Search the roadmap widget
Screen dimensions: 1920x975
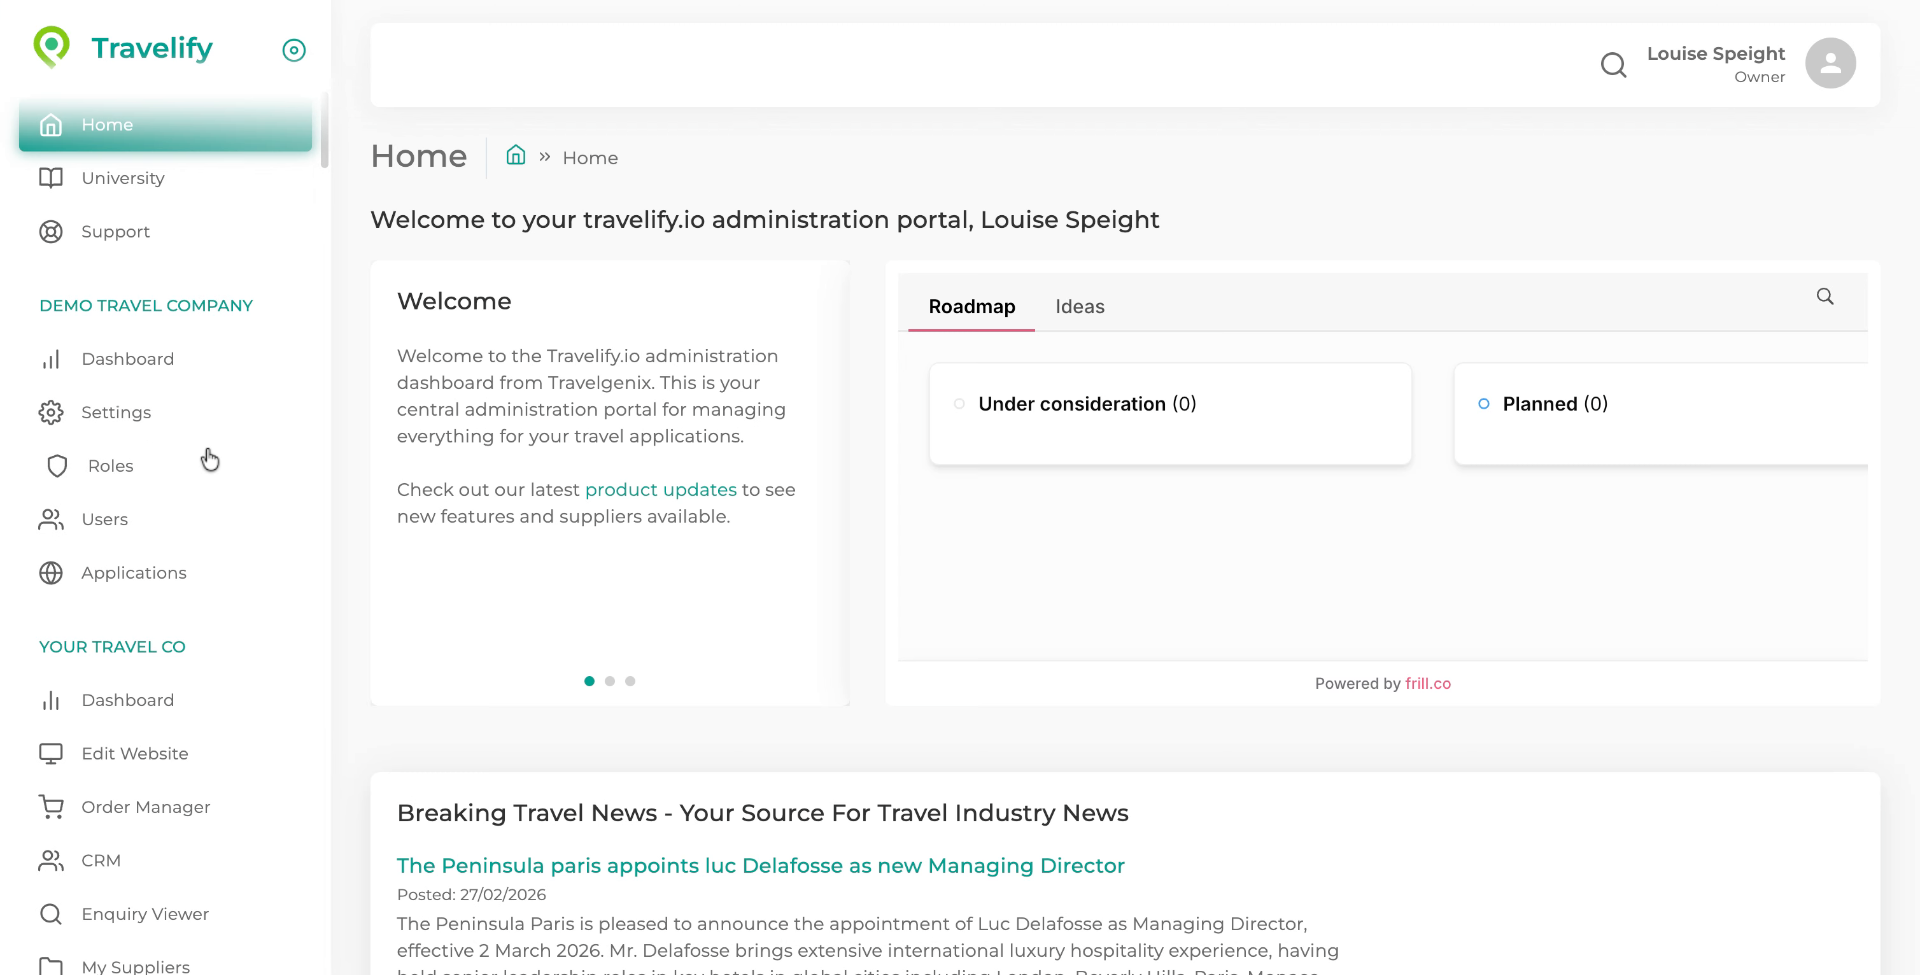pos(1825,297)
